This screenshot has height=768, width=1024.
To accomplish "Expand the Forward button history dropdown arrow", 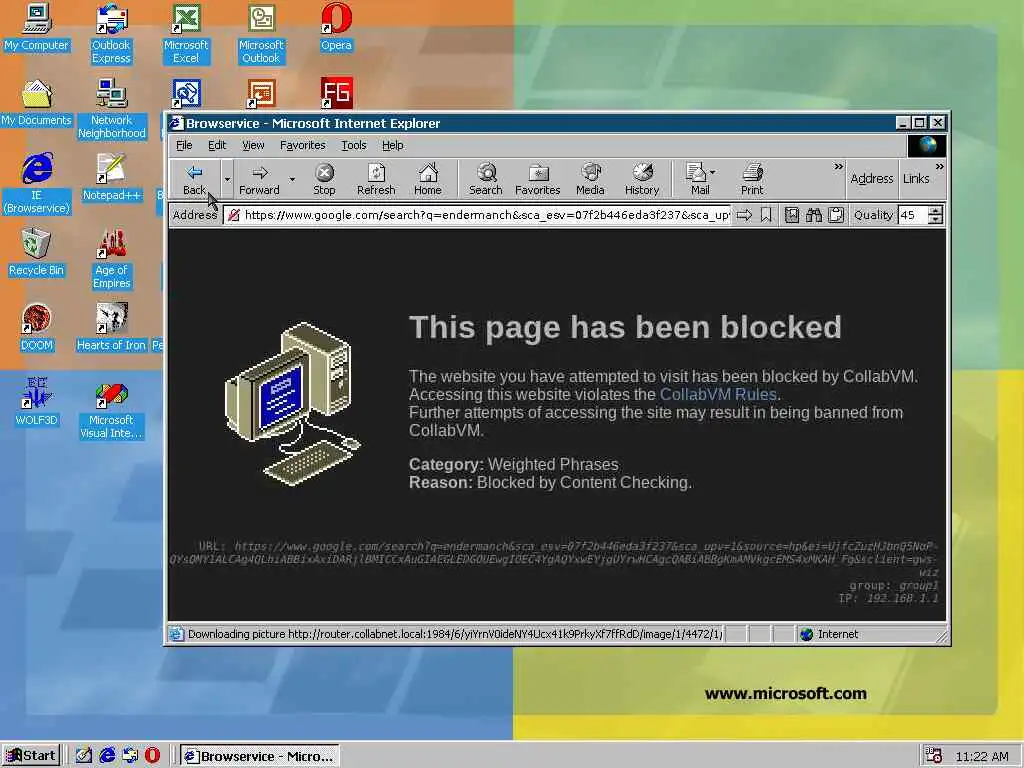I will click(x=292, y=179).
